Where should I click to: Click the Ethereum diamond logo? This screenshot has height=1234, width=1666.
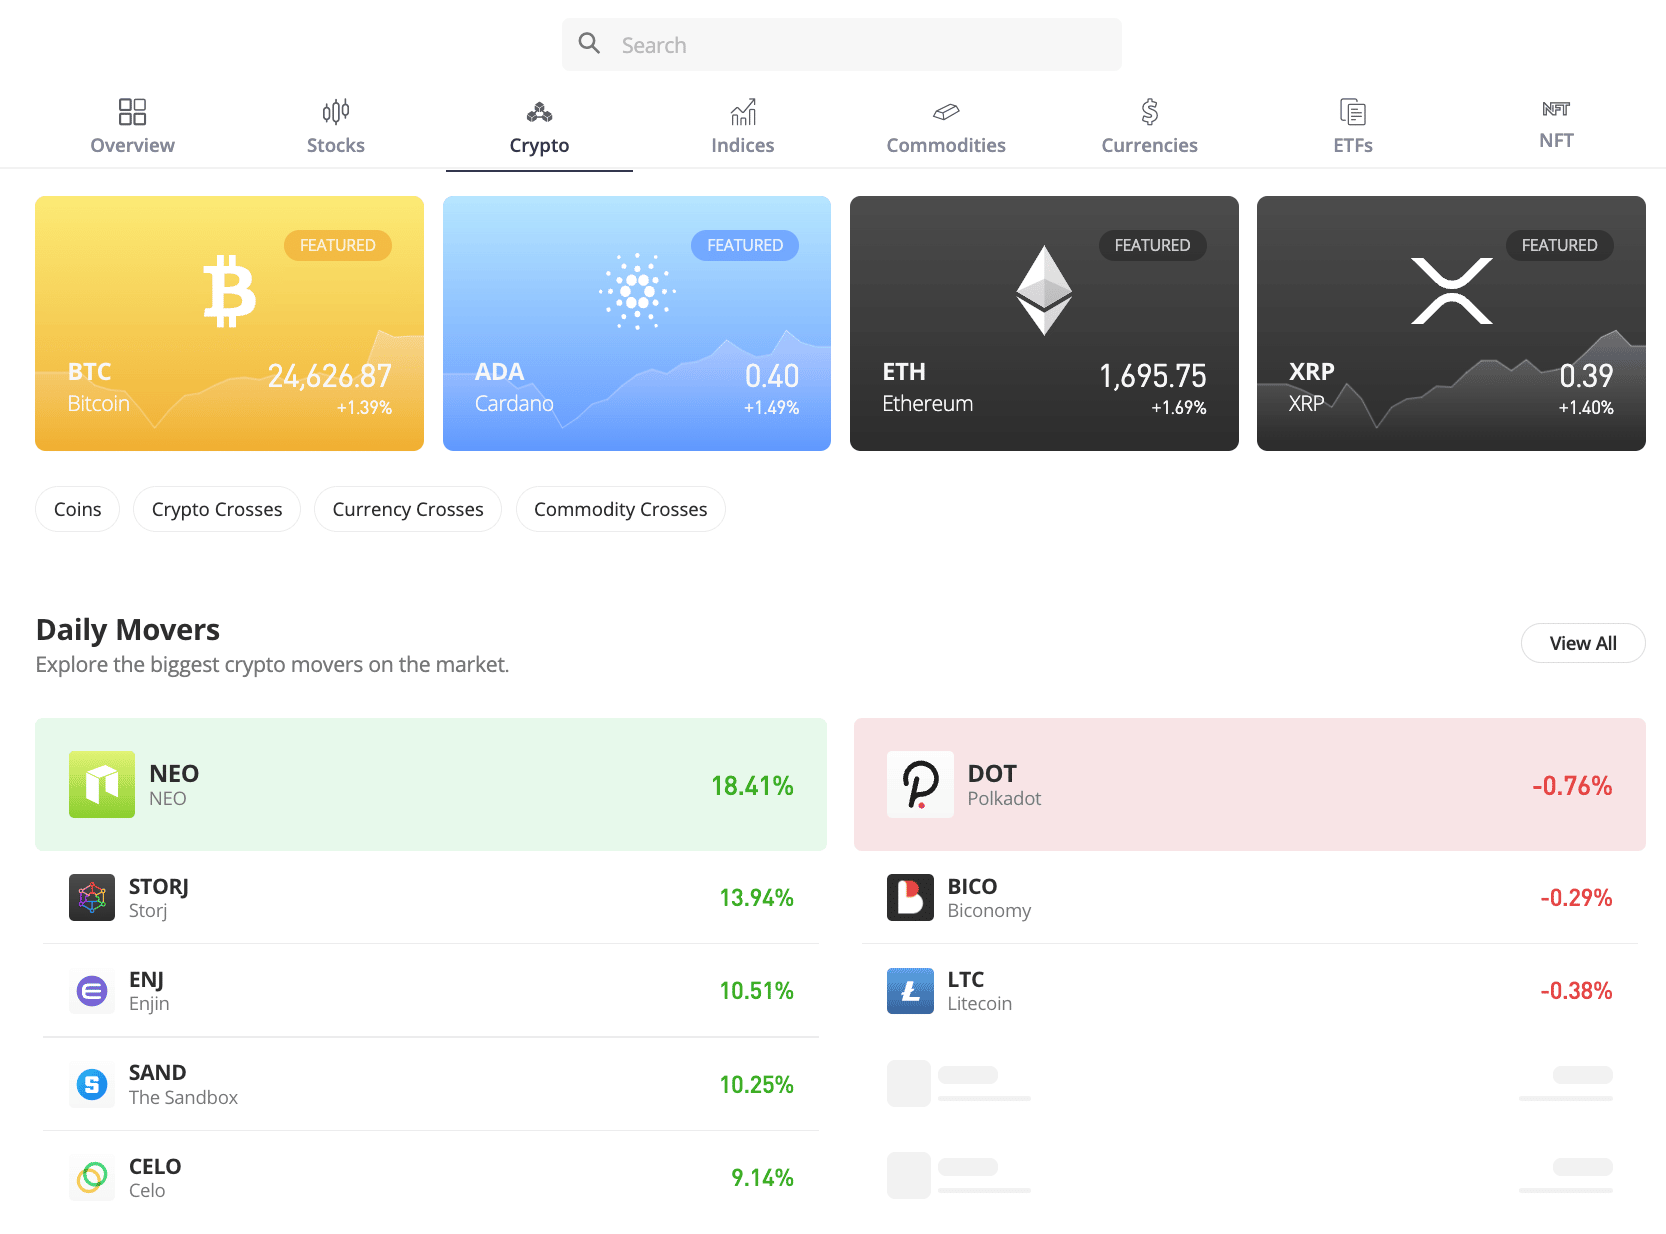pyautogui.click(x=1044, y=290)
